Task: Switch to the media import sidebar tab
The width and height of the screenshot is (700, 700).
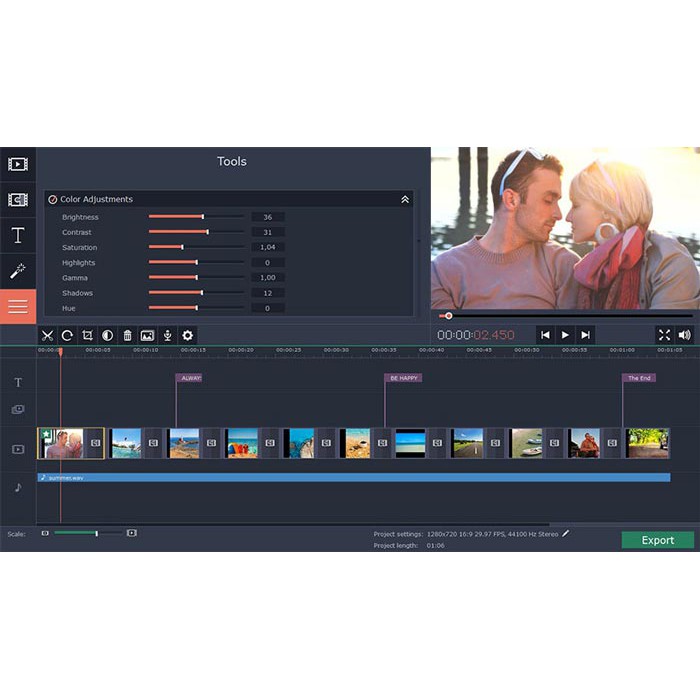Action: point(18,164)
